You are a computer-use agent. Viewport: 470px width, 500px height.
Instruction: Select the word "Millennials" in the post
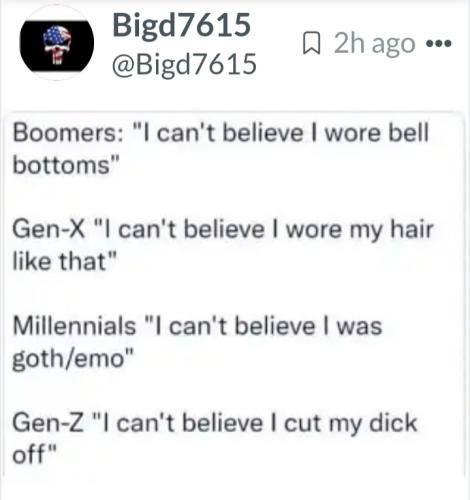pyautogui.click(x=74, y=326)
